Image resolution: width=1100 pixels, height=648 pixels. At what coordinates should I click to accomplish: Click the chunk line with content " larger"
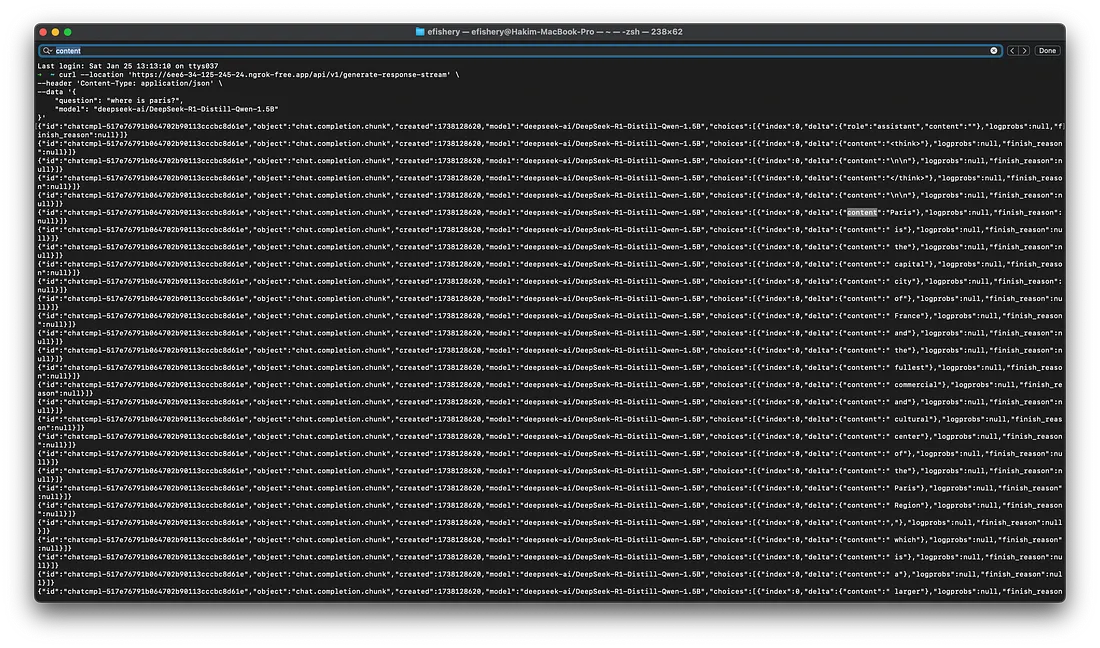click(x=550, y=591)
